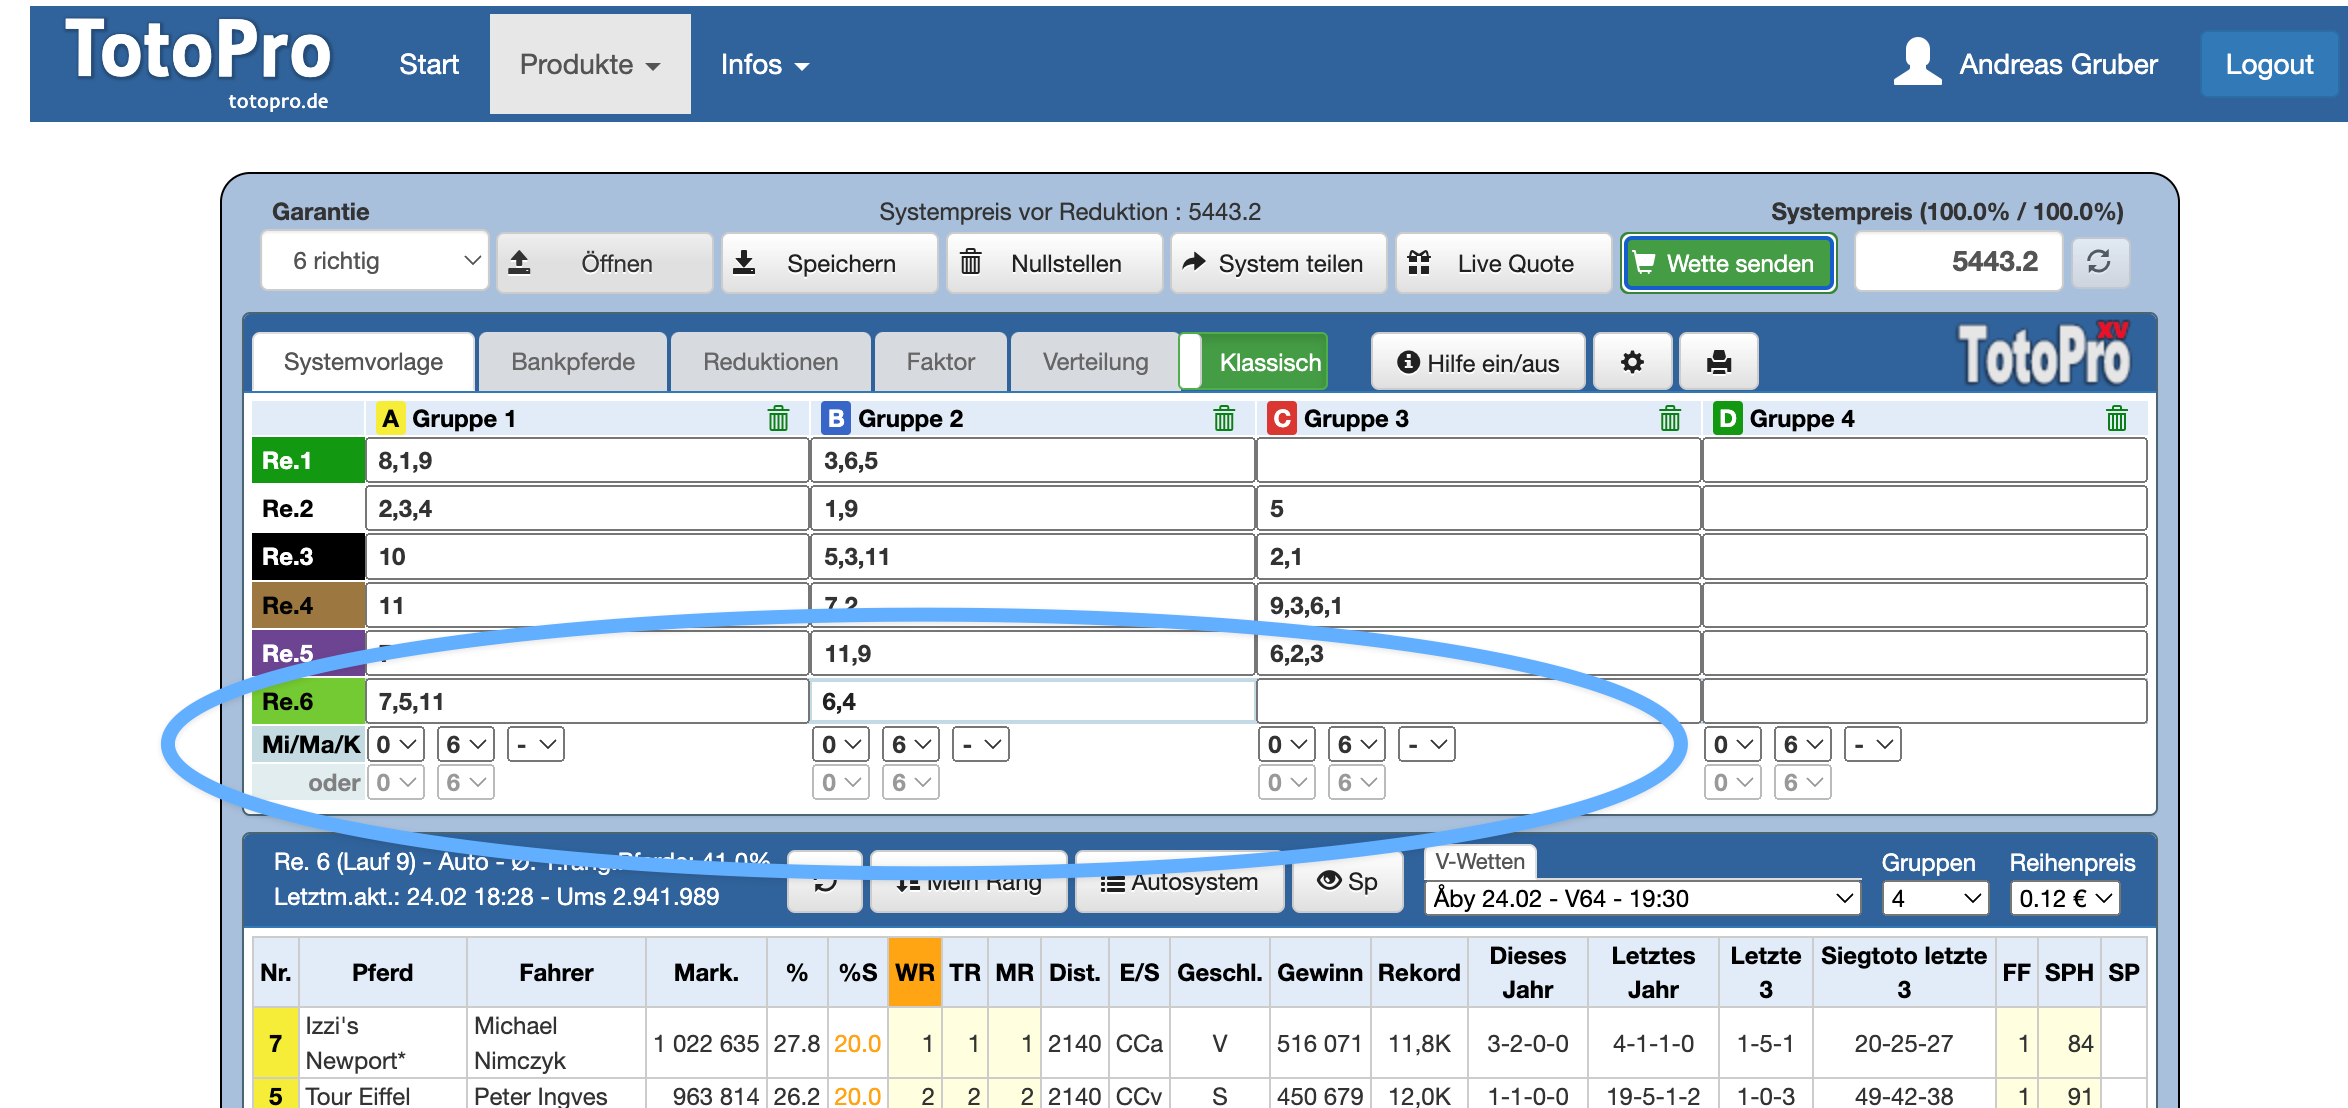
Task: Switch to the Systemvorlage tab
Action: tap(364, 362)
